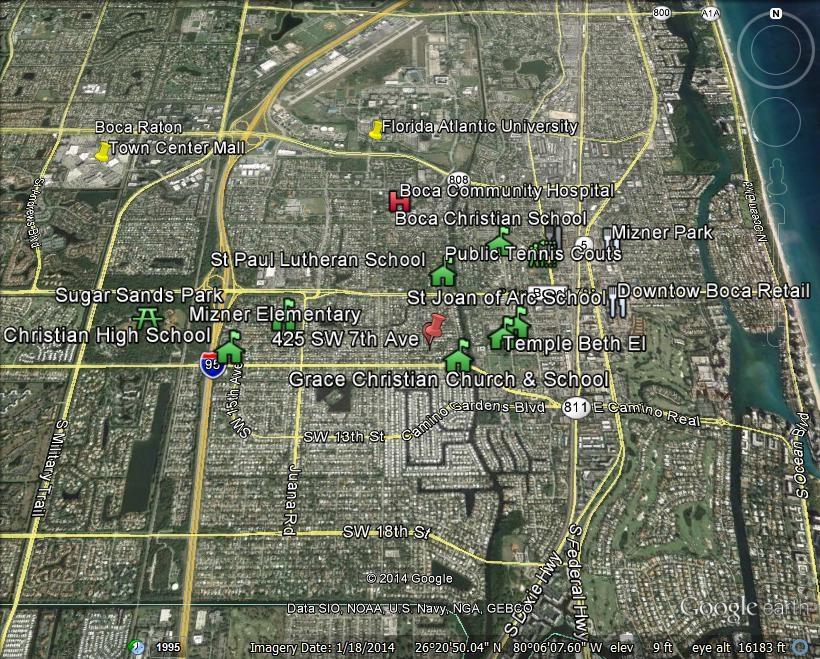Image resolution: width=820 pixels, height=659 pixels.
Task: Select the Public Tennis Couts label
Action: point(533,254)
